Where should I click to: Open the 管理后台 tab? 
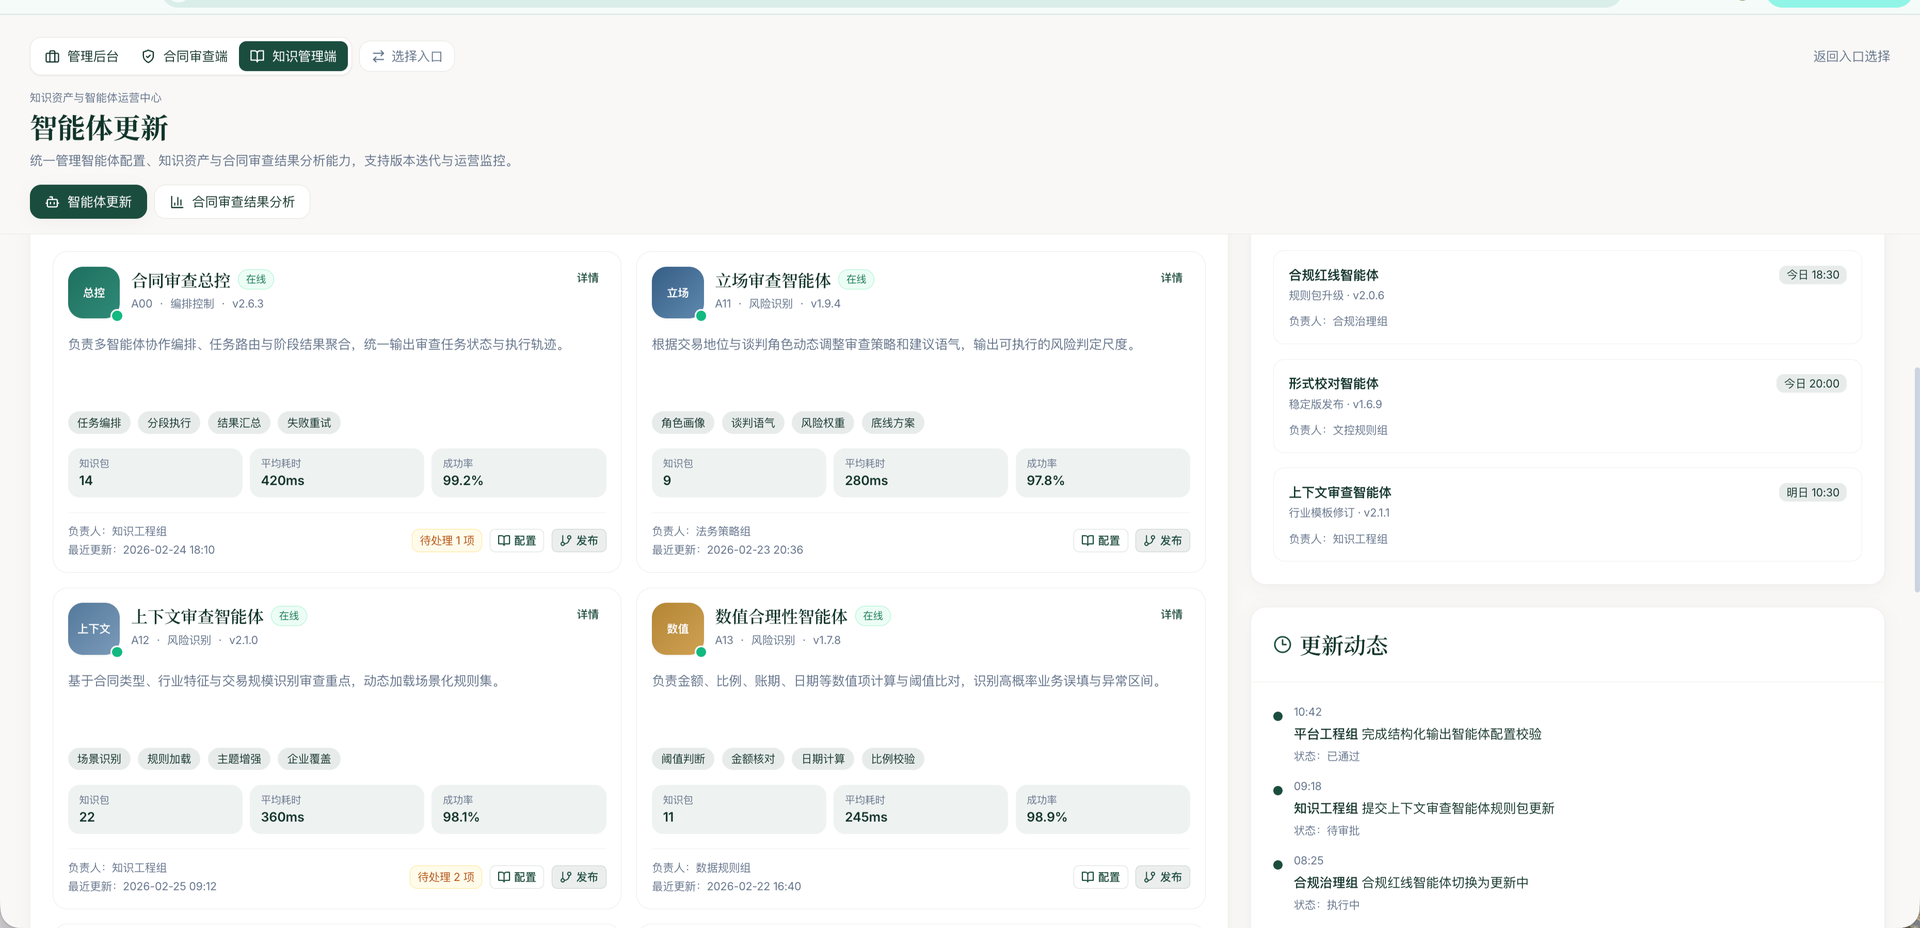click(82, 56)
